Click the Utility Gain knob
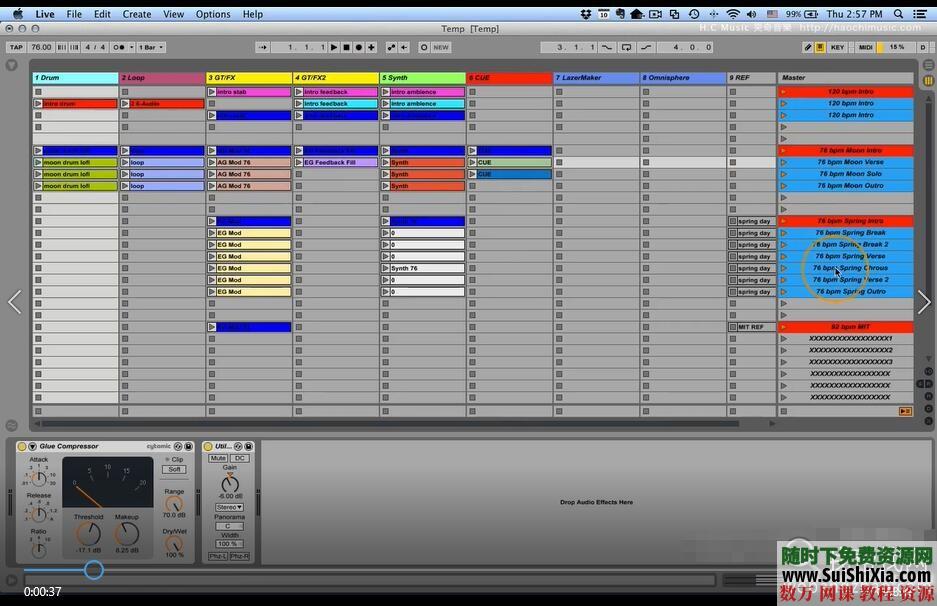This screenshot has width=937, height=606. pos(229,483)
